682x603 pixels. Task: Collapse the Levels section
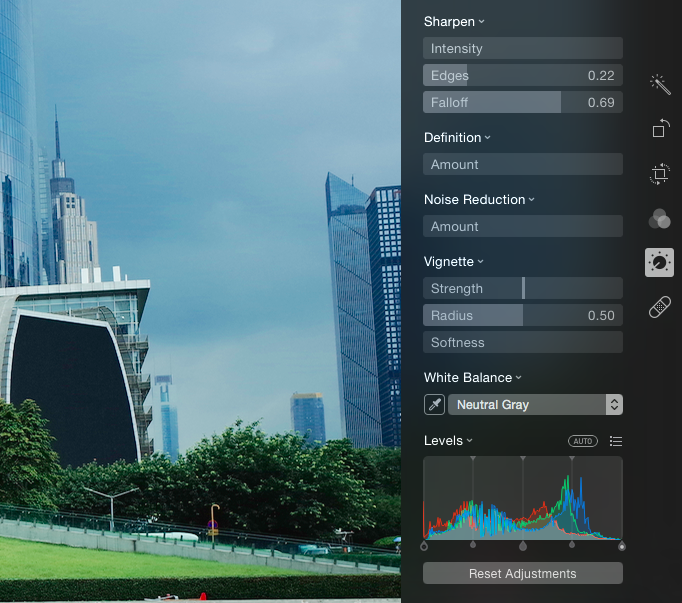(470, 441)
